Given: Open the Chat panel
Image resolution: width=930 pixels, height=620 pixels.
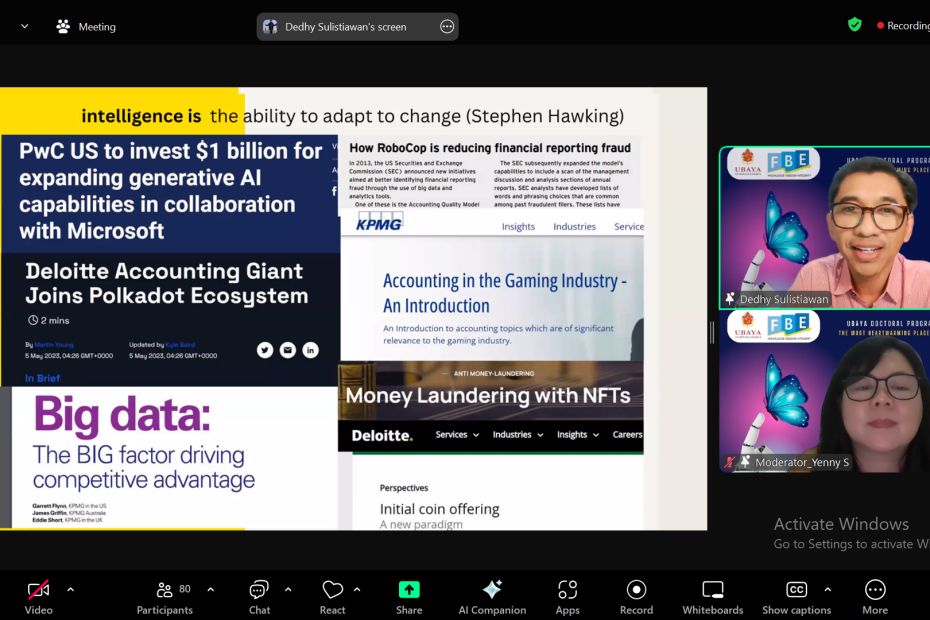Looking at the screenshot, I should [x=259, y=597].
